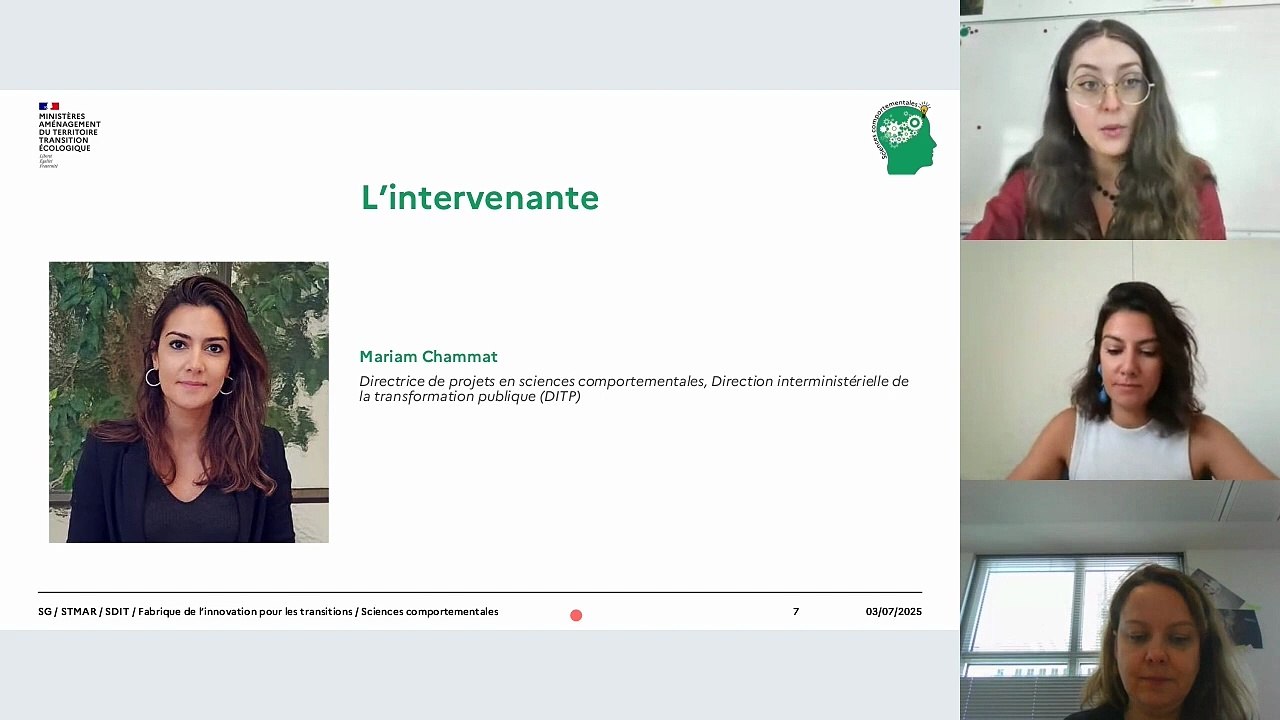
Task: Click the slide date "03/07/2025"
Action: point(894,612)
